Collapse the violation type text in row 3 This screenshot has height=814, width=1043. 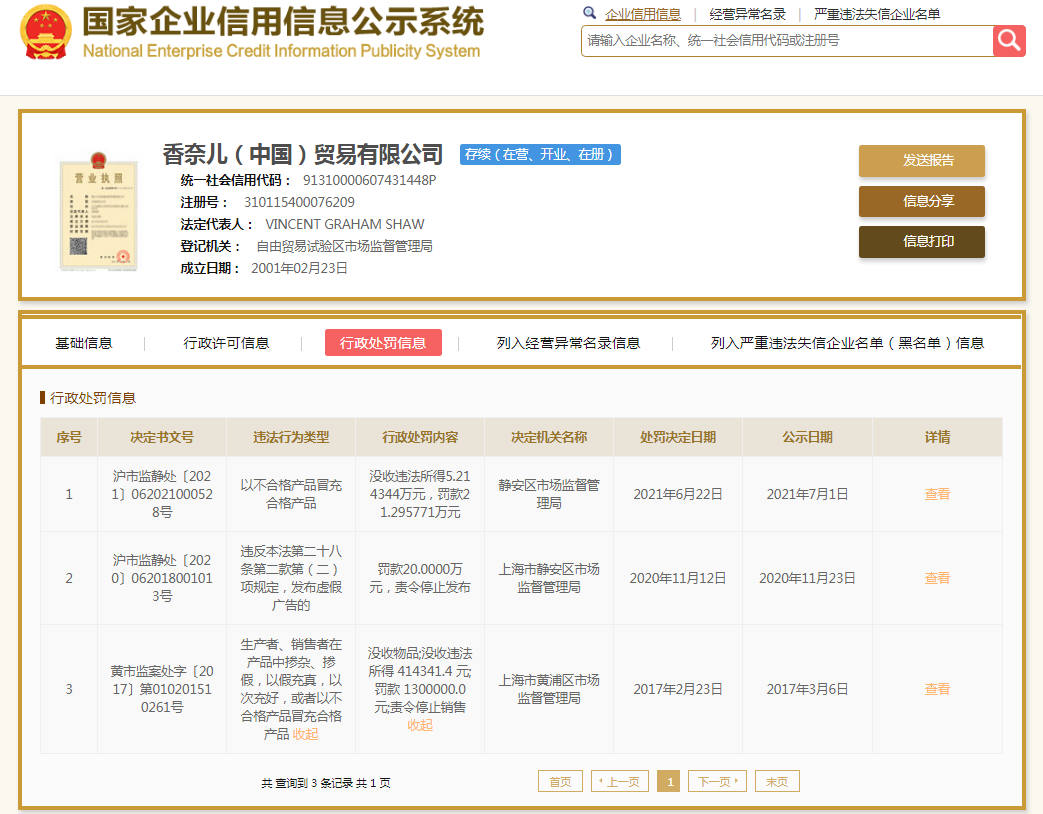click(305, 734)
